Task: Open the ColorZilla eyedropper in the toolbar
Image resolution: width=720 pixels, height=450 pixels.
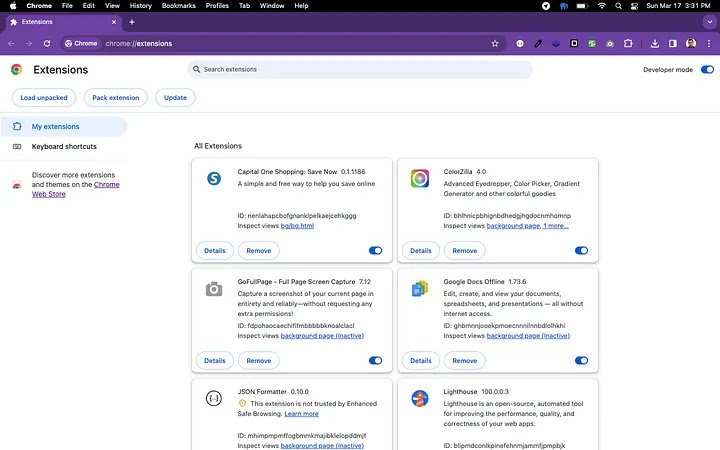Action: coord(538,44)
